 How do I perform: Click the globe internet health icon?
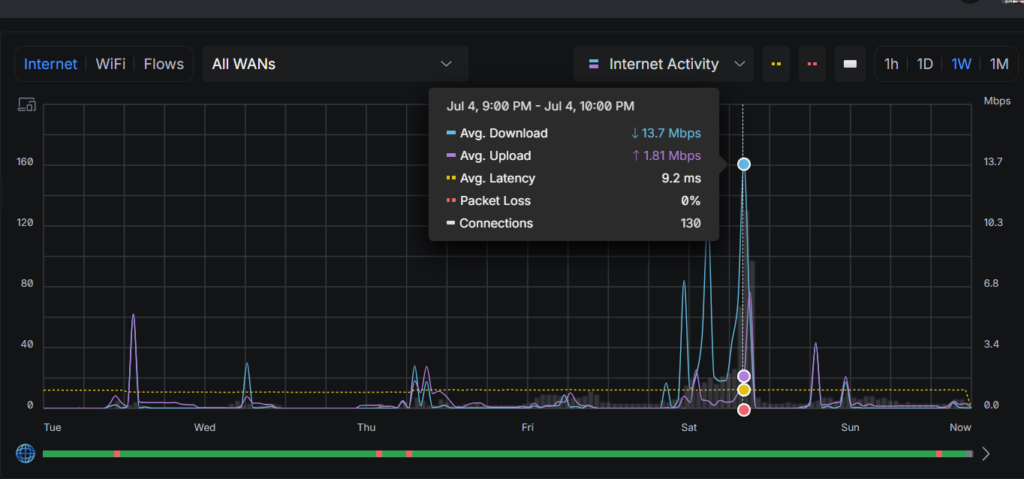click(25, 454)
